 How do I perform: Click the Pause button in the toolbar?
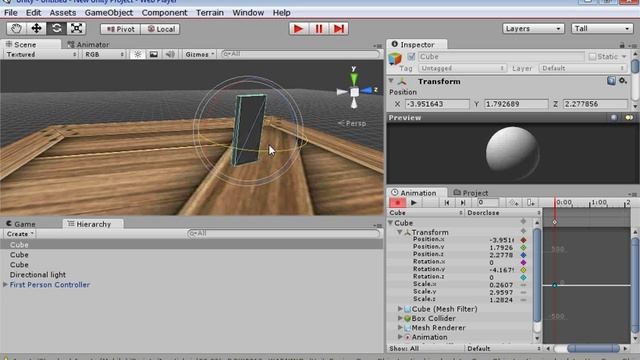[319, 29]
